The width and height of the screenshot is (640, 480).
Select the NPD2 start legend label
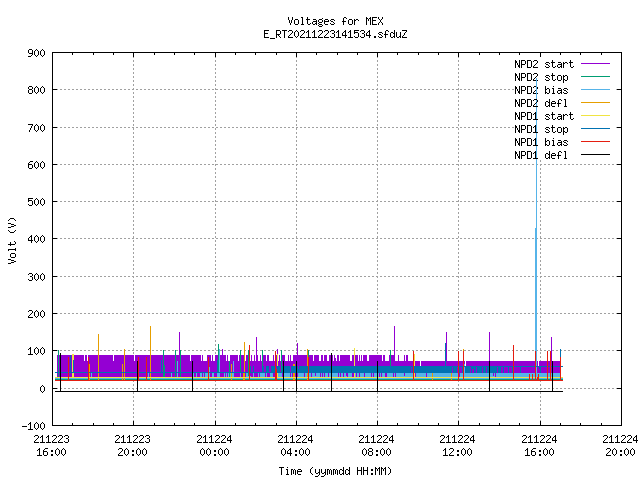pyautogui.click(x=544, y=64)
